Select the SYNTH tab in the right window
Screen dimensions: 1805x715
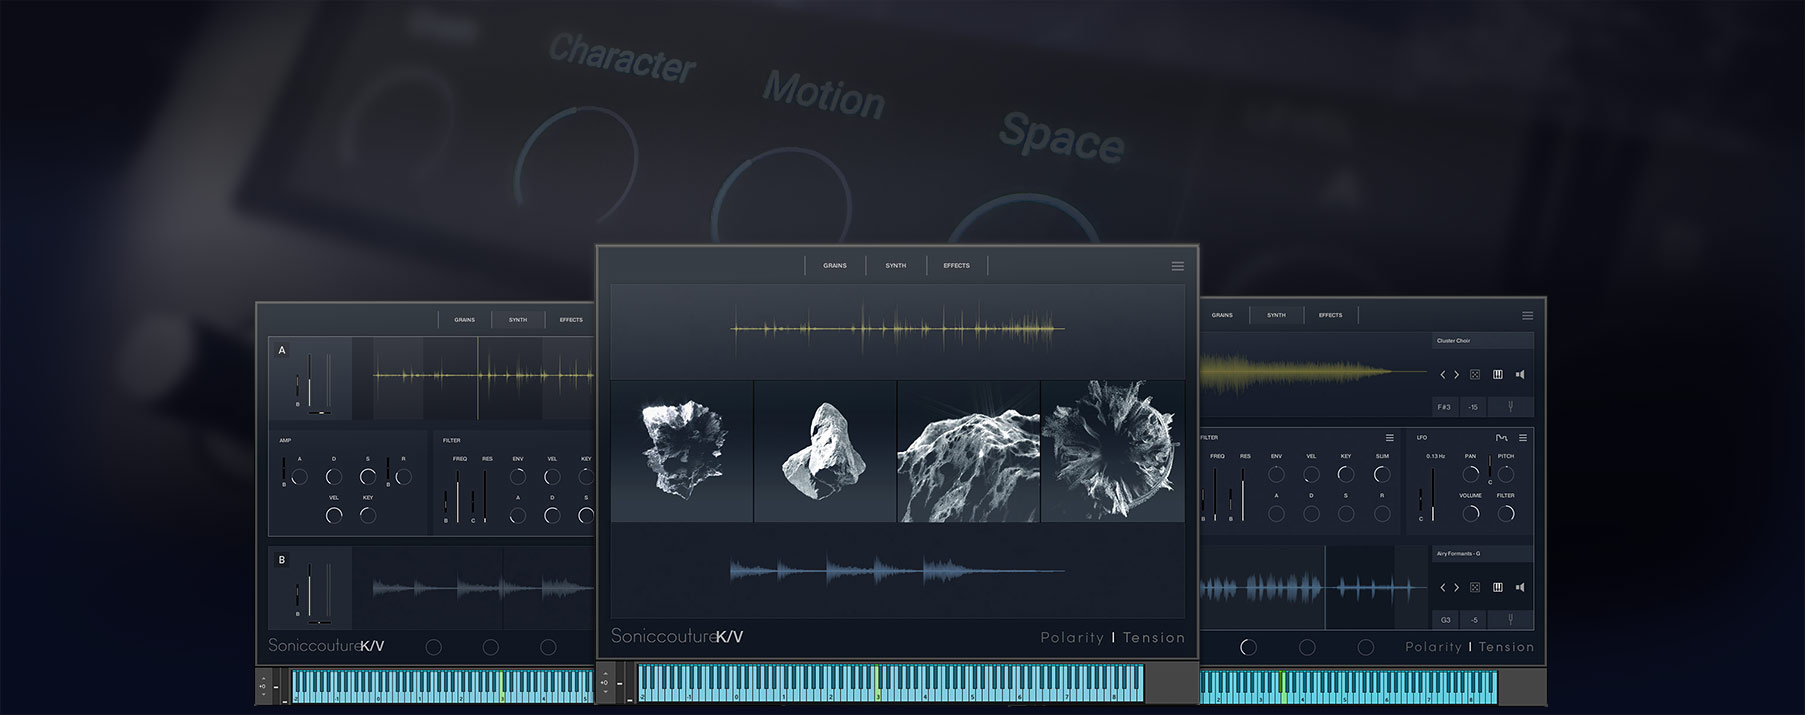point(1277,315)
